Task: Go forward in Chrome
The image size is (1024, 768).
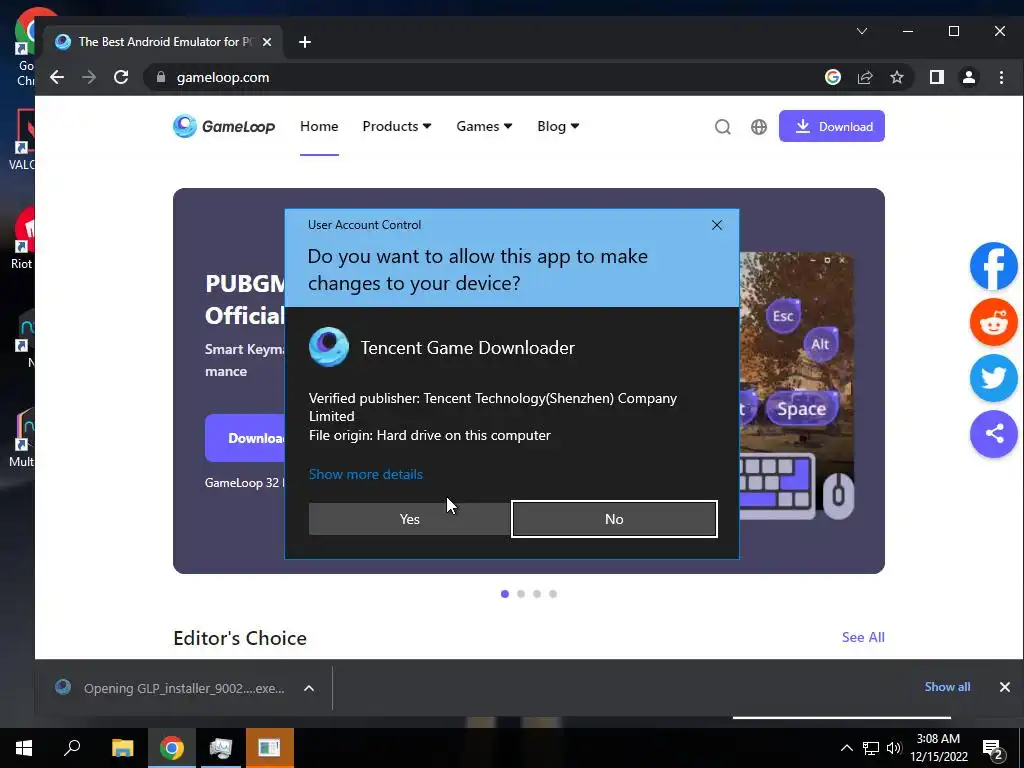Action: (89, 77)
